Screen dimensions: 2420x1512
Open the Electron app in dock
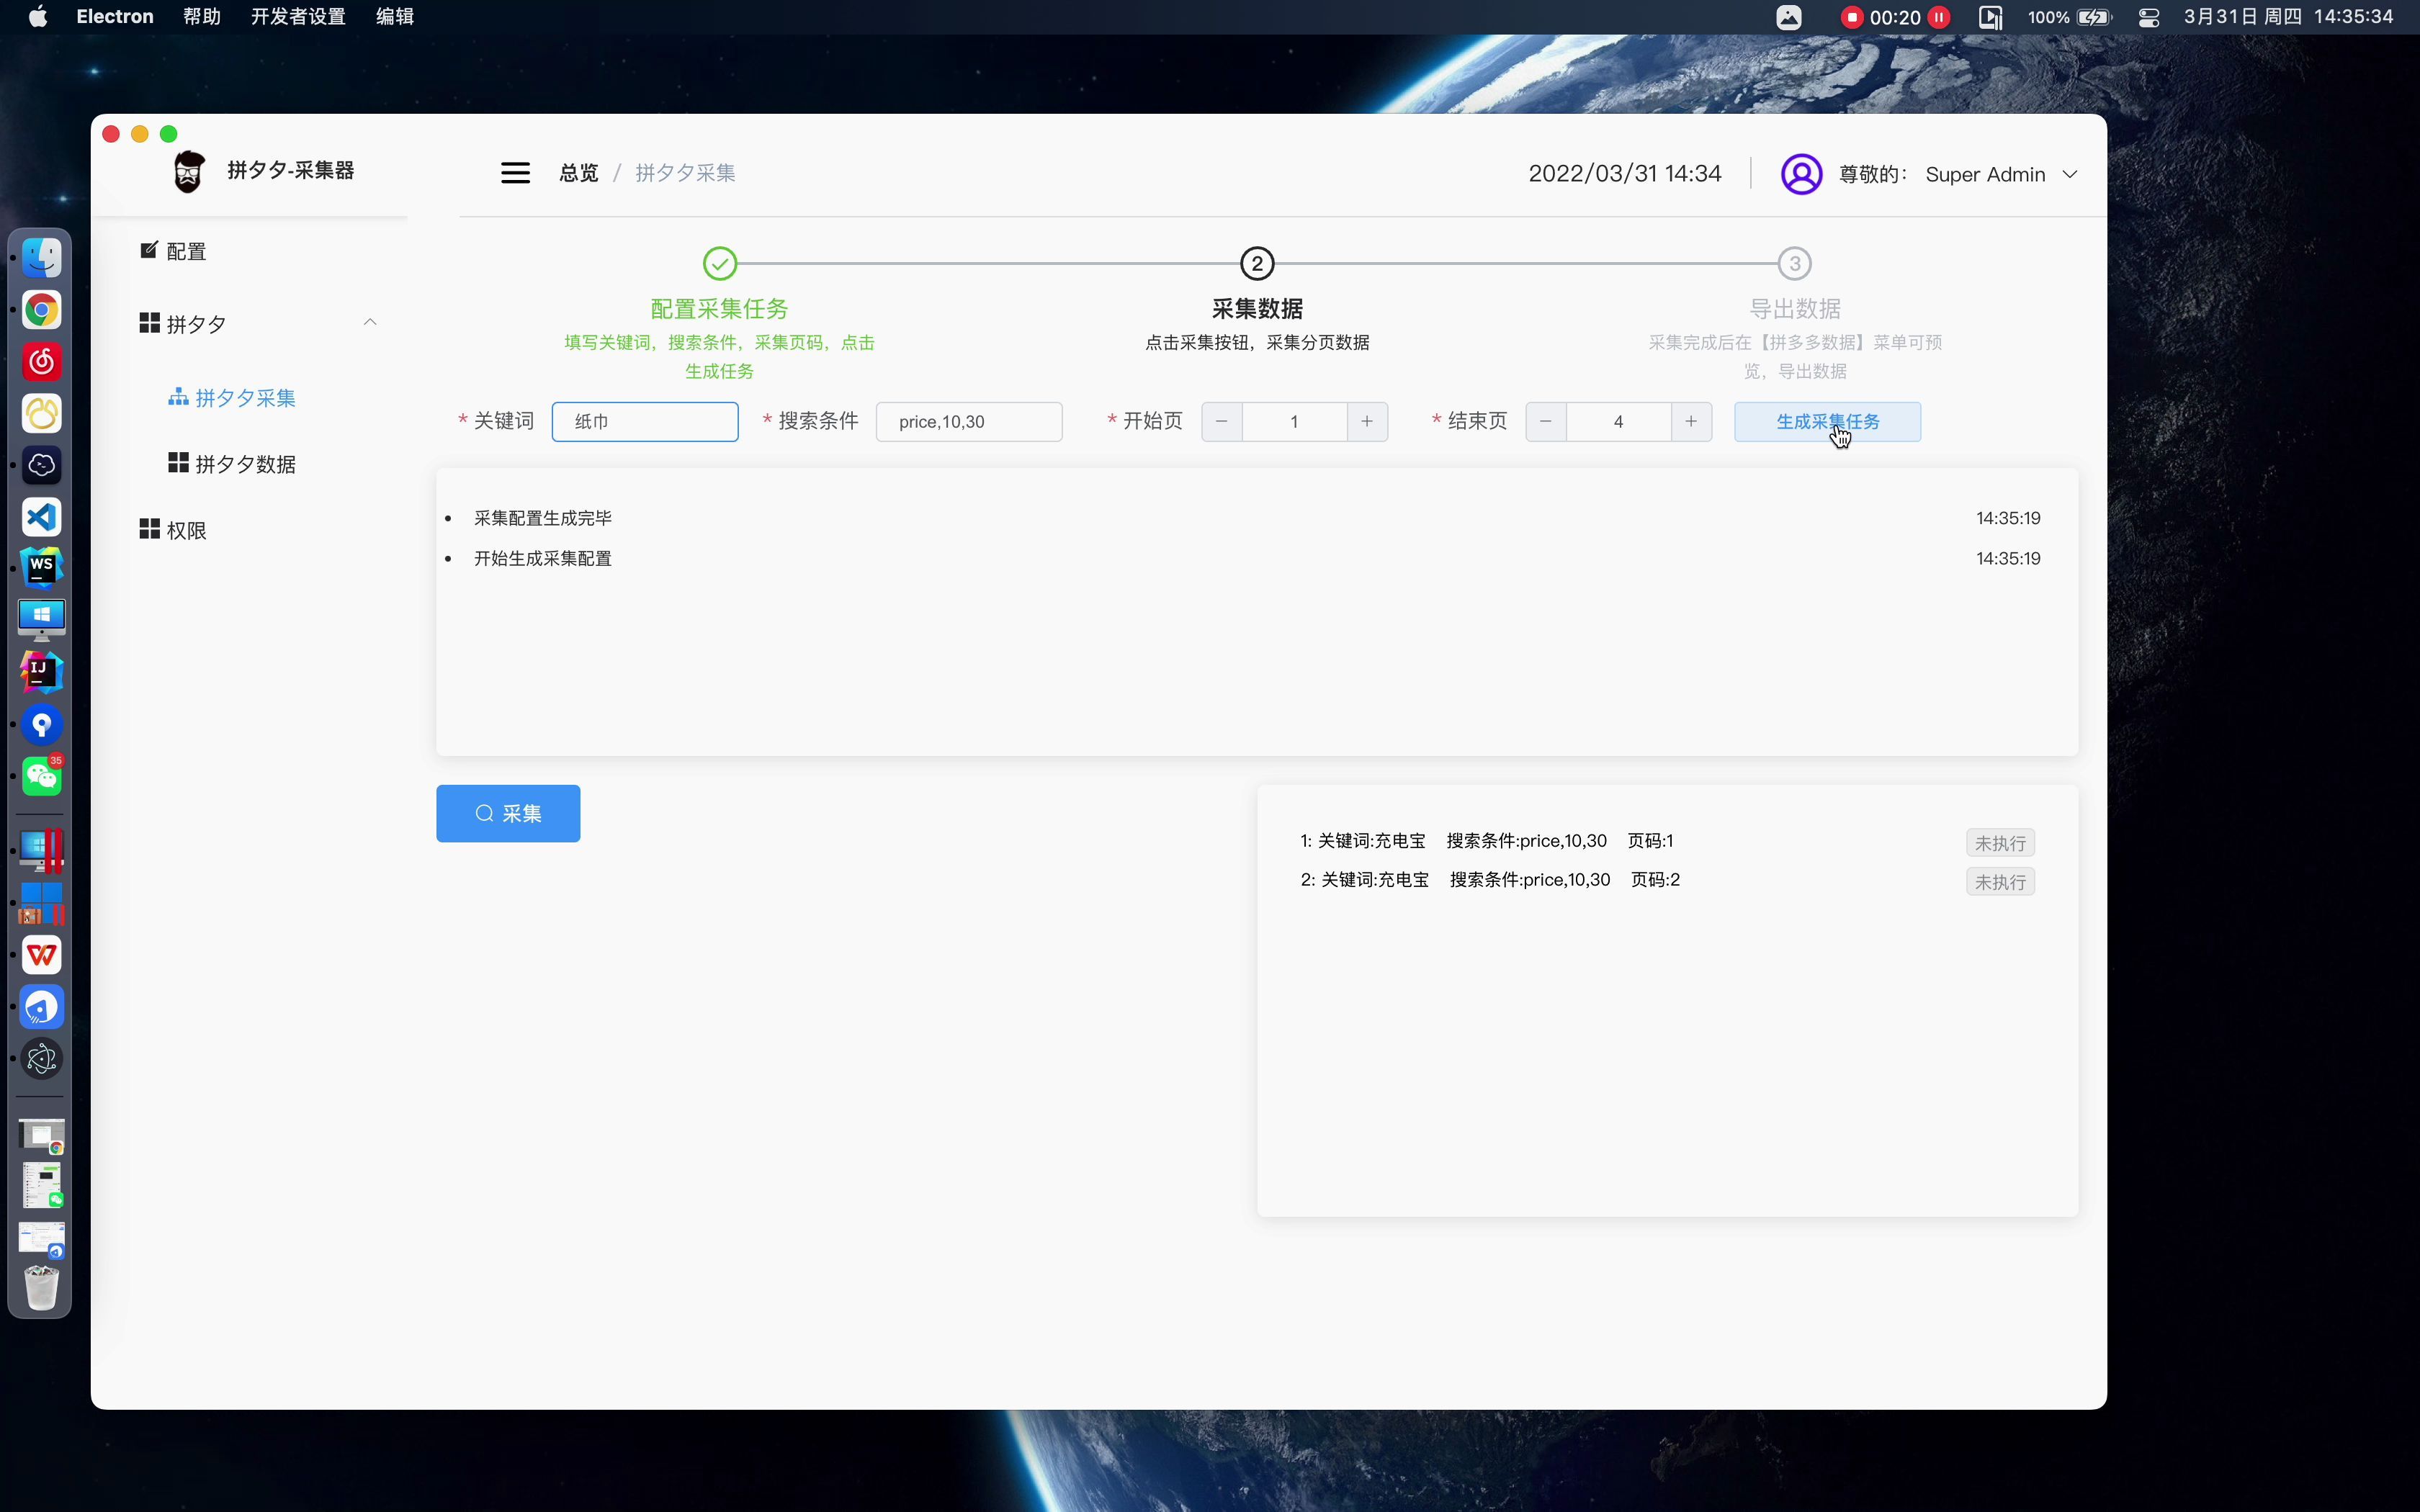[x=42, y=1059]
